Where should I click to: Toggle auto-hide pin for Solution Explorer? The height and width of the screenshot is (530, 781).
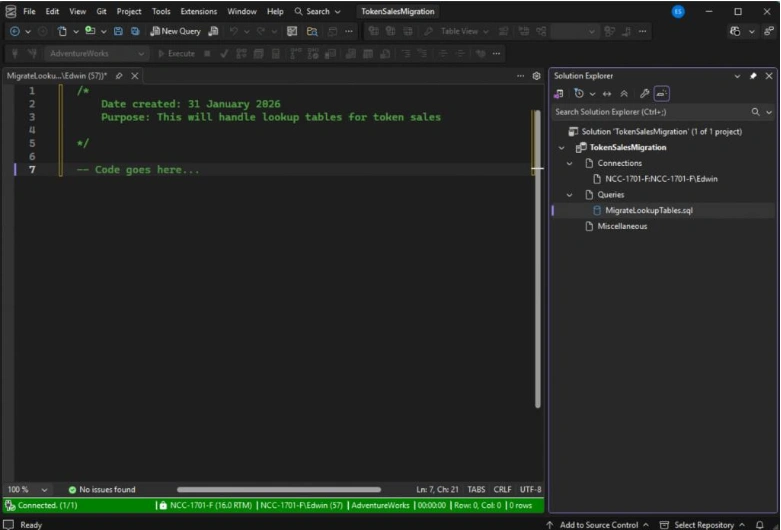pos(753,76)
